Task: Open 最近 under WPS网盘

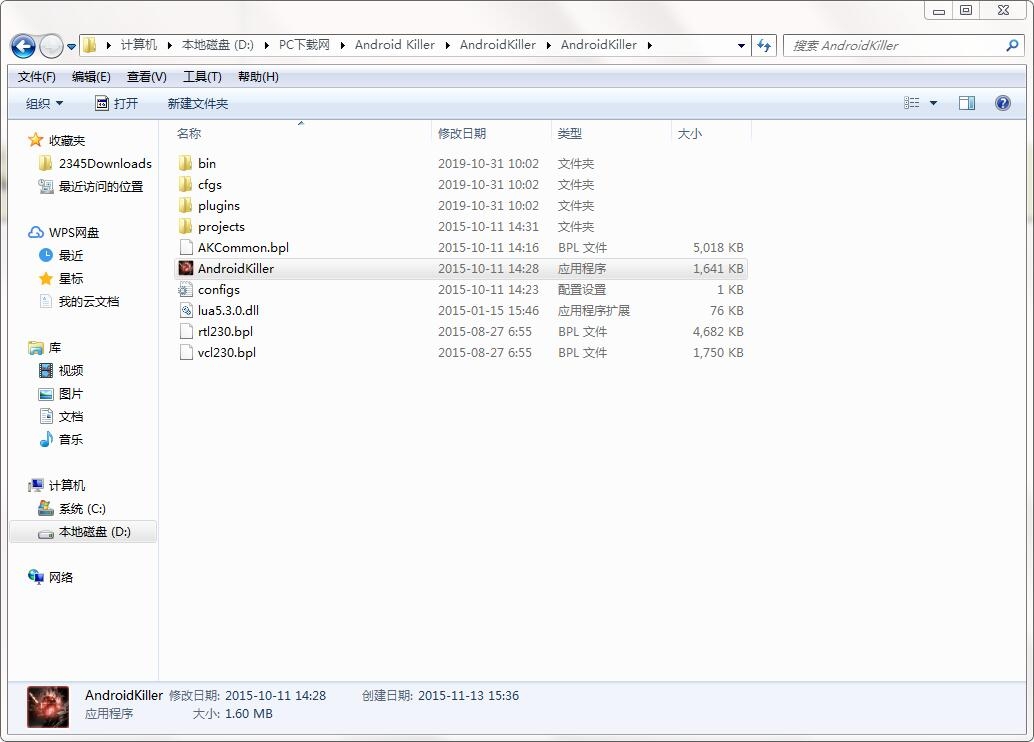Action: pos(61,255)
